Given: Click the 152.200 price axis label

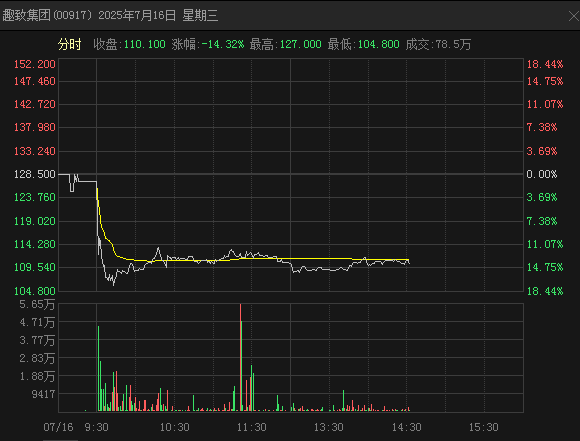Looking at the screenshot, I should coord(35,64).
